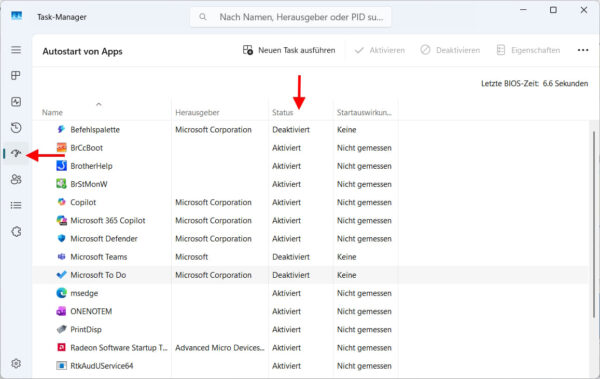Viewport: 600px width, 379px height.
Task: Select the msedge entry name
Action: 84,293
